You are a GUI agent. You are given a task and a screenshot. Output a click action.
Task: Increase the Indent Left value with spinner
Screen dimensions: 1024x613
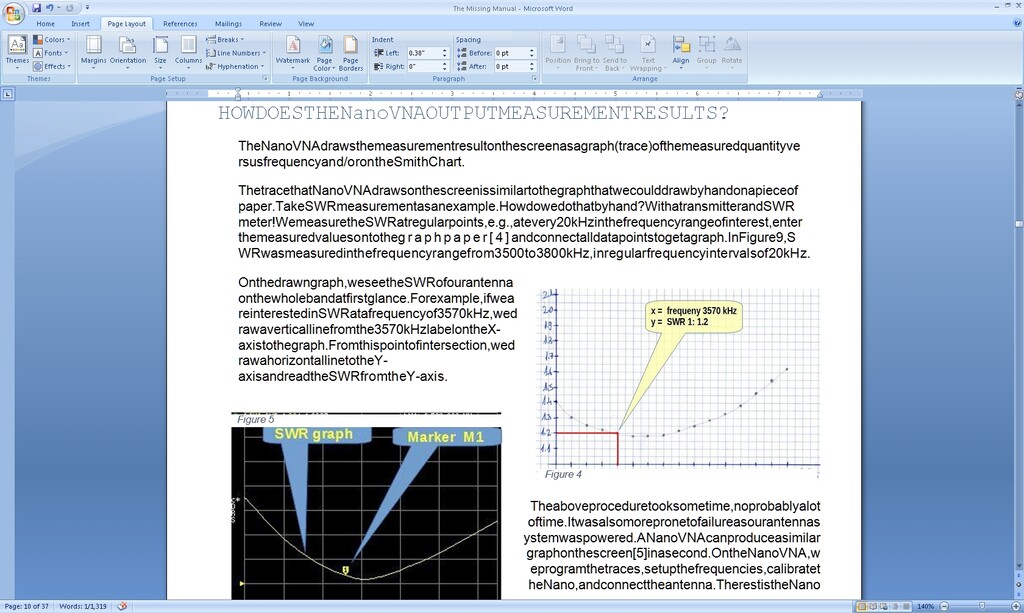click(x=445, y=50)
